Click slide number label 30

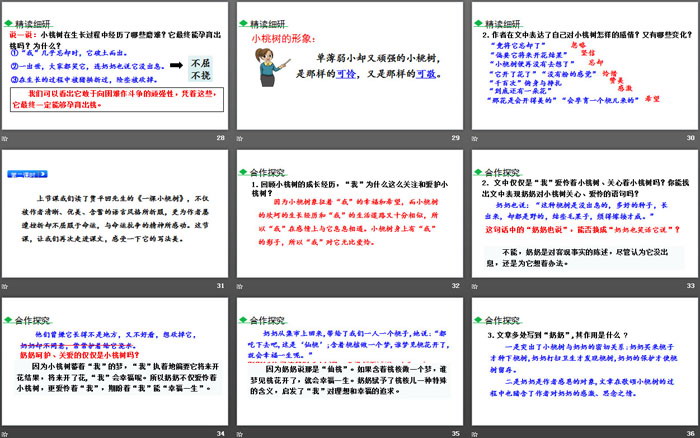click(691, 138)
